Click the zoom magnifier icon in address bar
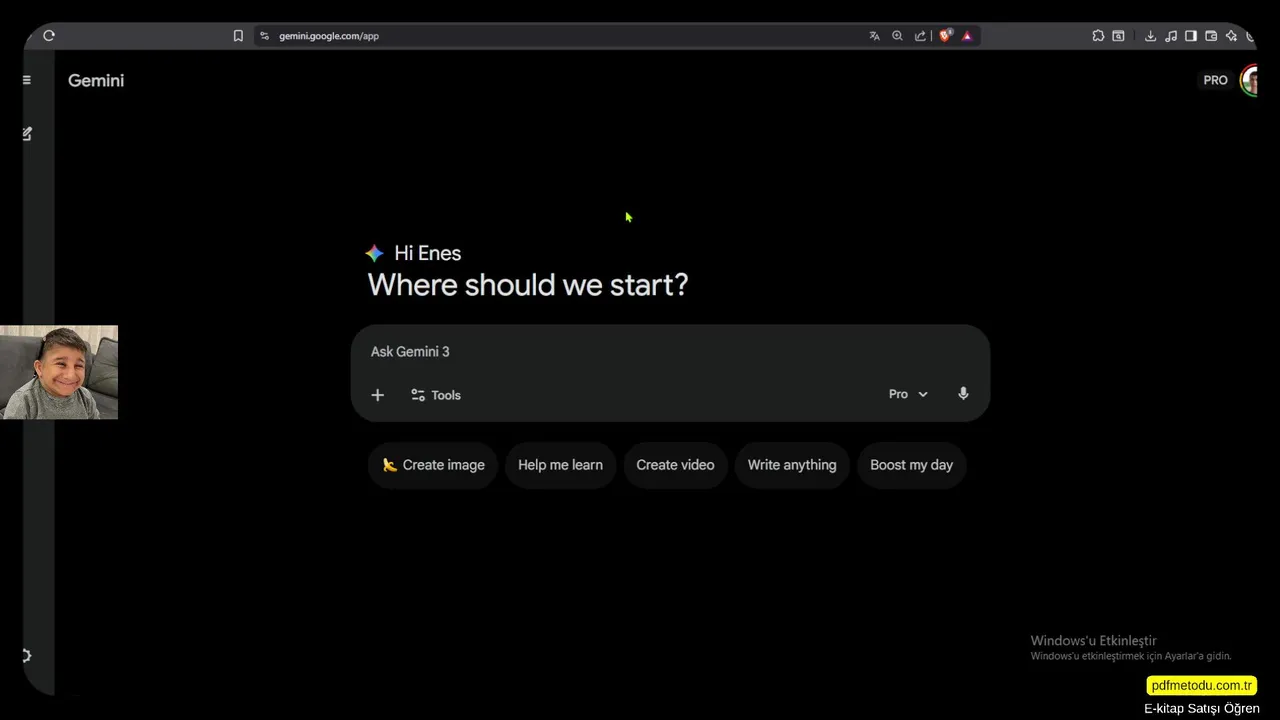The image size is (1280, 720). coord(897,36)
